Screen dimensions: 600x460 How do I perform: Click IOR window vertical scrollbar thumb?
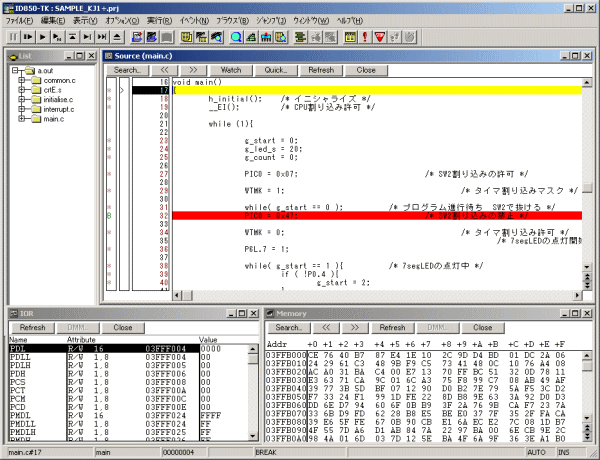pos(253,359)
